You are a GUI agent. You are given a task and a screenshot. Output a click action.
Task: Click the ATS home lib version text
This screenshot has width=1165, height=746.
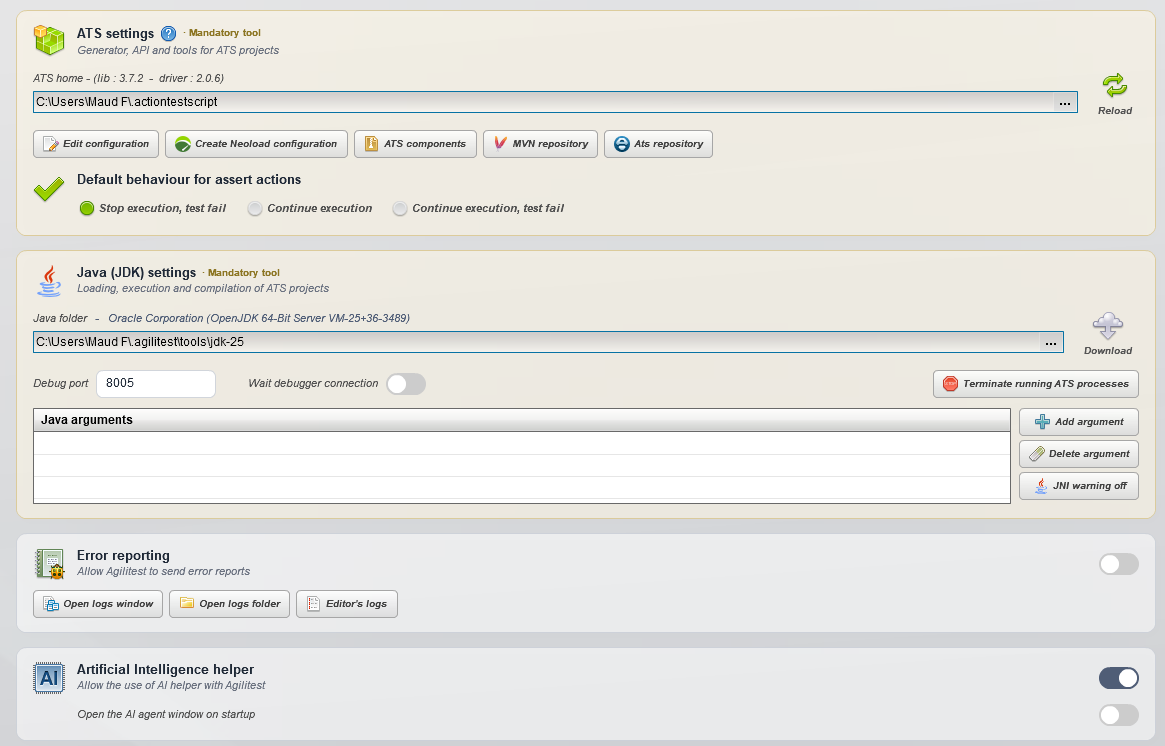[129, 78]
